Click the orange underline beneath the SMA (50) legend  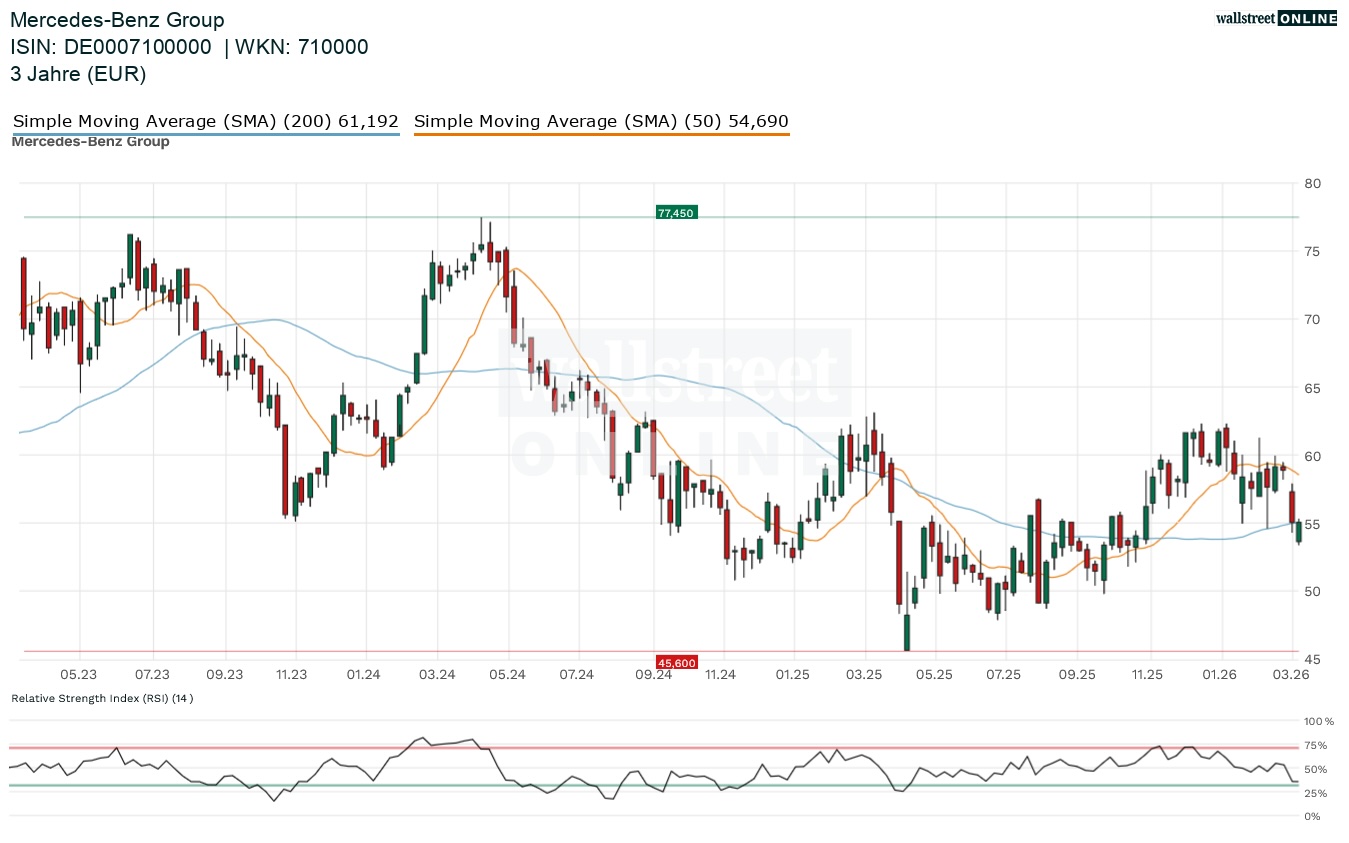tap(601, 134)
